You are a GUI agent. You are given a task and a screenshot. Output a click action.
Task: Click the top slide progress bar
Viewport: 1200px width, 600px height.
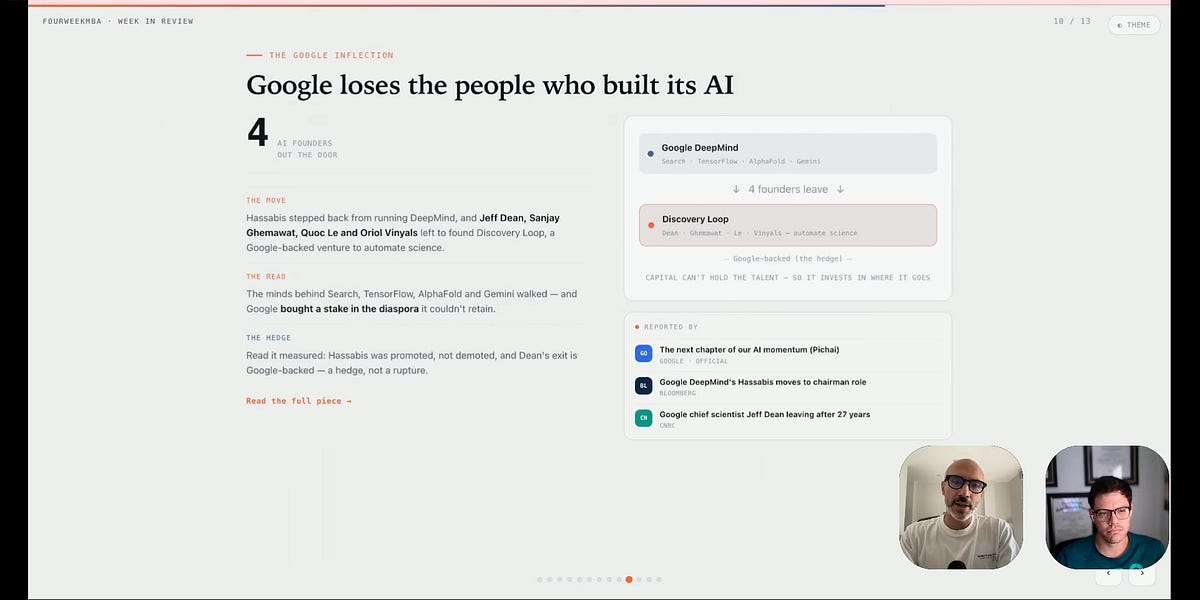point(600,5)
